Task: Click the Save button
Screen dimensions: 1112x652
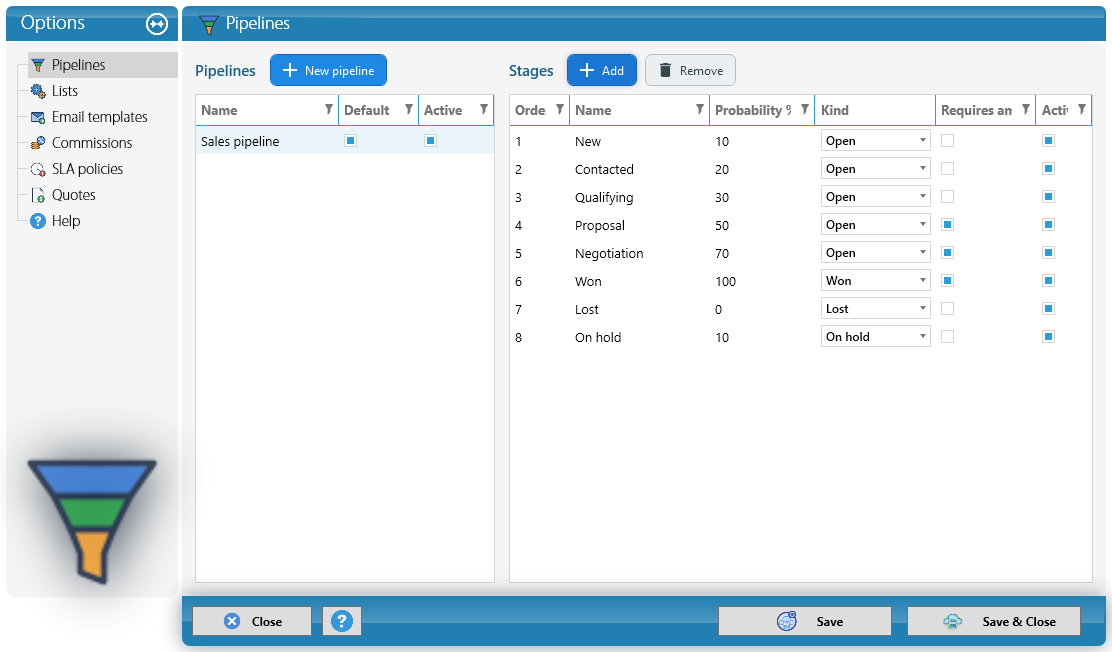Action: click(805, 621)
